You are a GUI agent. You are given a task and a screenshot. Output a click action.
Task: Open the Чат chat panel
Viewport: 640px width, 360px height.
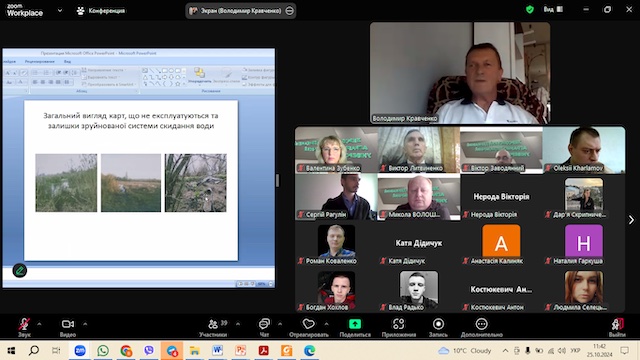[264, 327]
